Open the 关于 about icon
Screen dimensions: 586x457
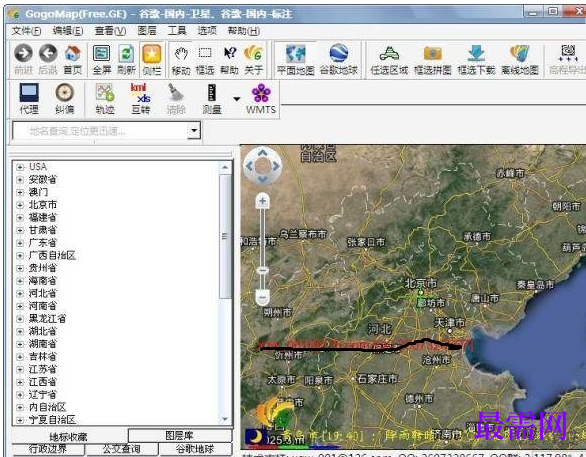pos(253,53)
